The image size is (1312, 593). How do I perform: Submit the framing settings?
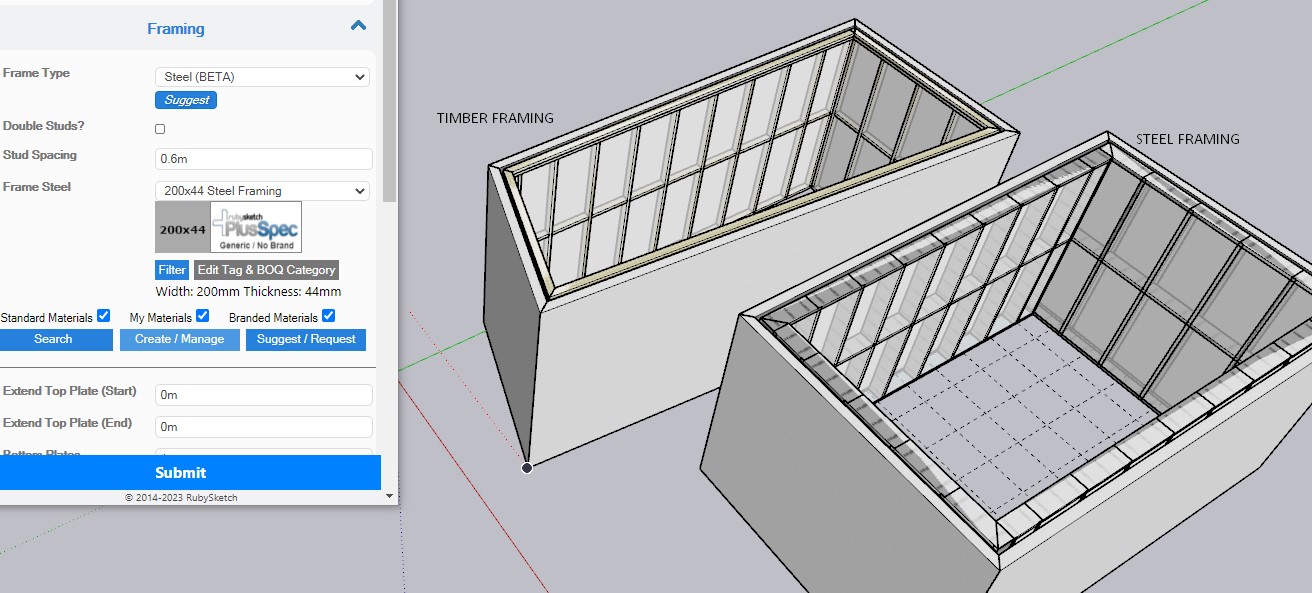pyautogui.click(x=181, y=473)
